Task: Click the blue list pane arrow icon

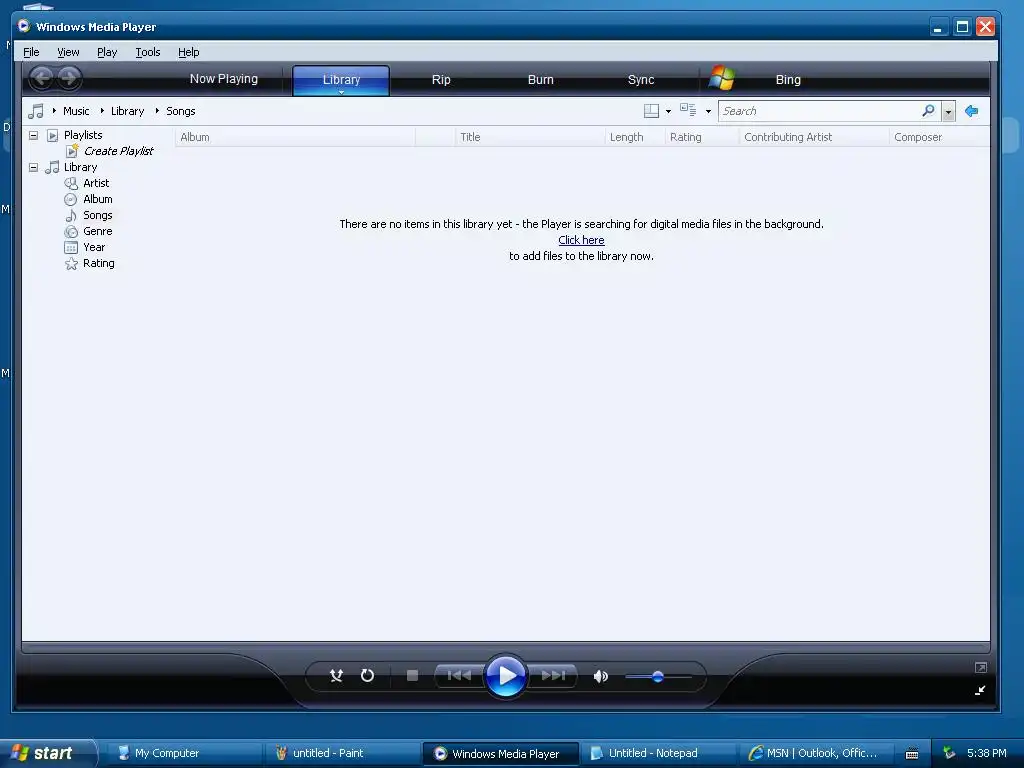Action: pyautogui.click(x=972, y=111)
